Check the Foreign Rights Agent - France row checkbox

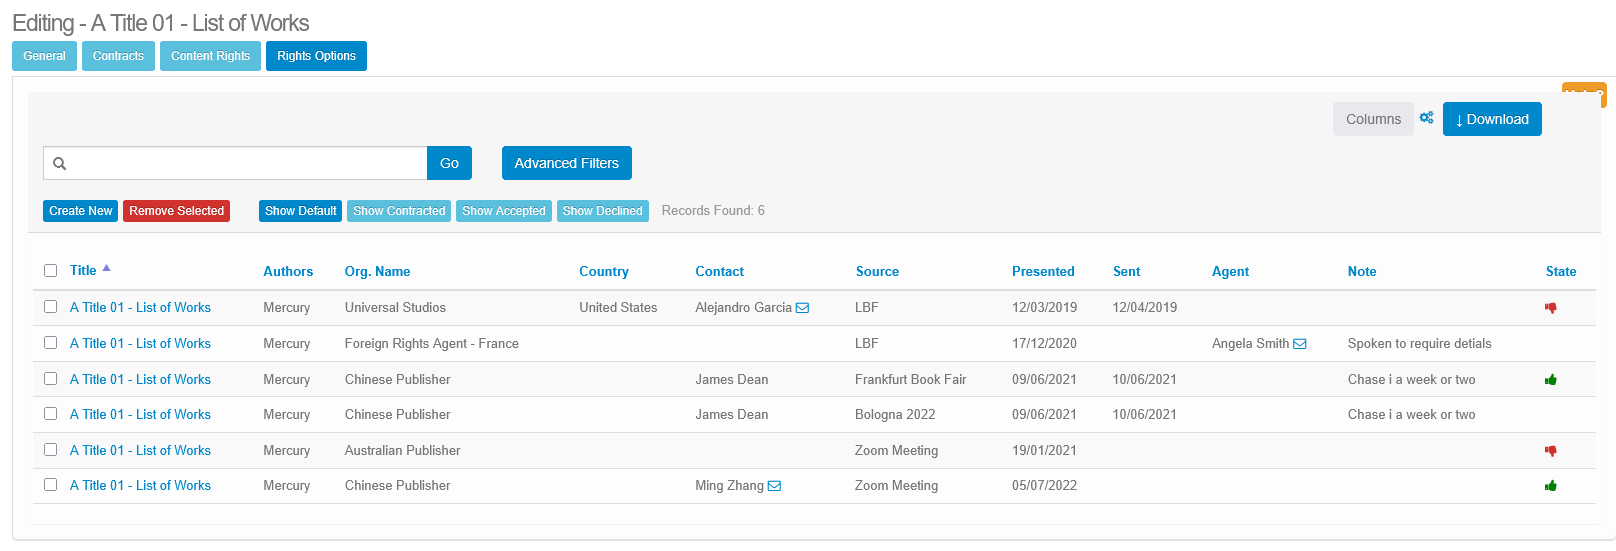51,342
